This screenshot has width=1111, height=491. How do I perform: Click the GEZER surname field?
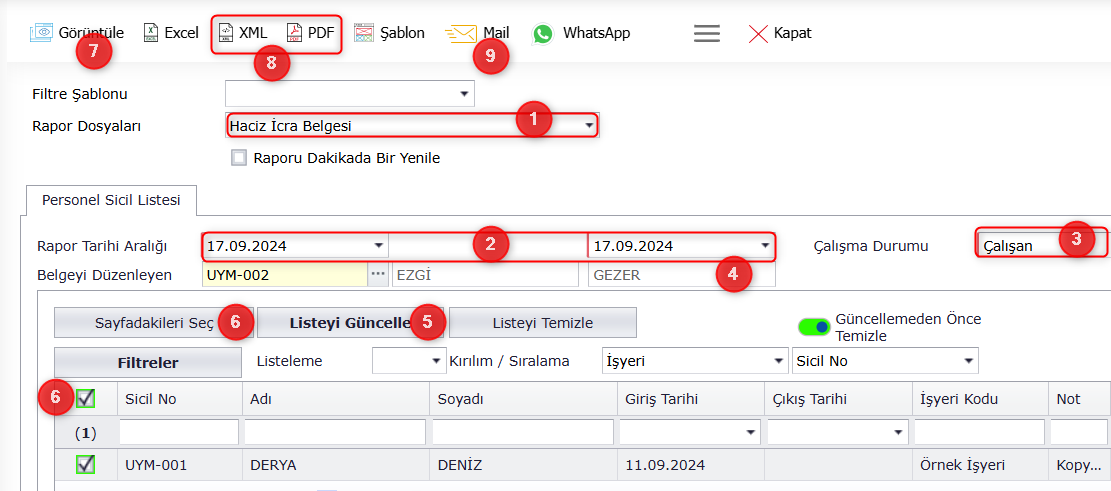coord(682,275)
